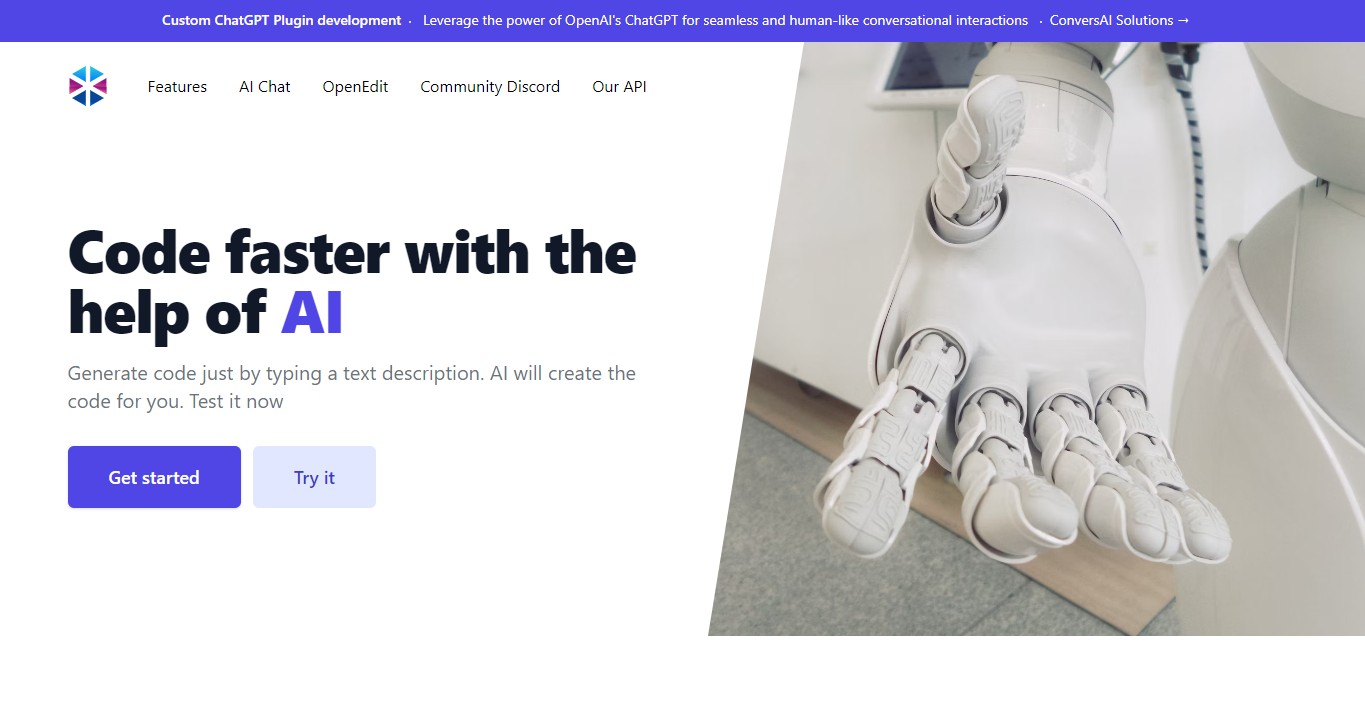Click the arrow after ConversAI Solutions
The height and width of the screenshot is (713, 1365).
(1184, 20)
